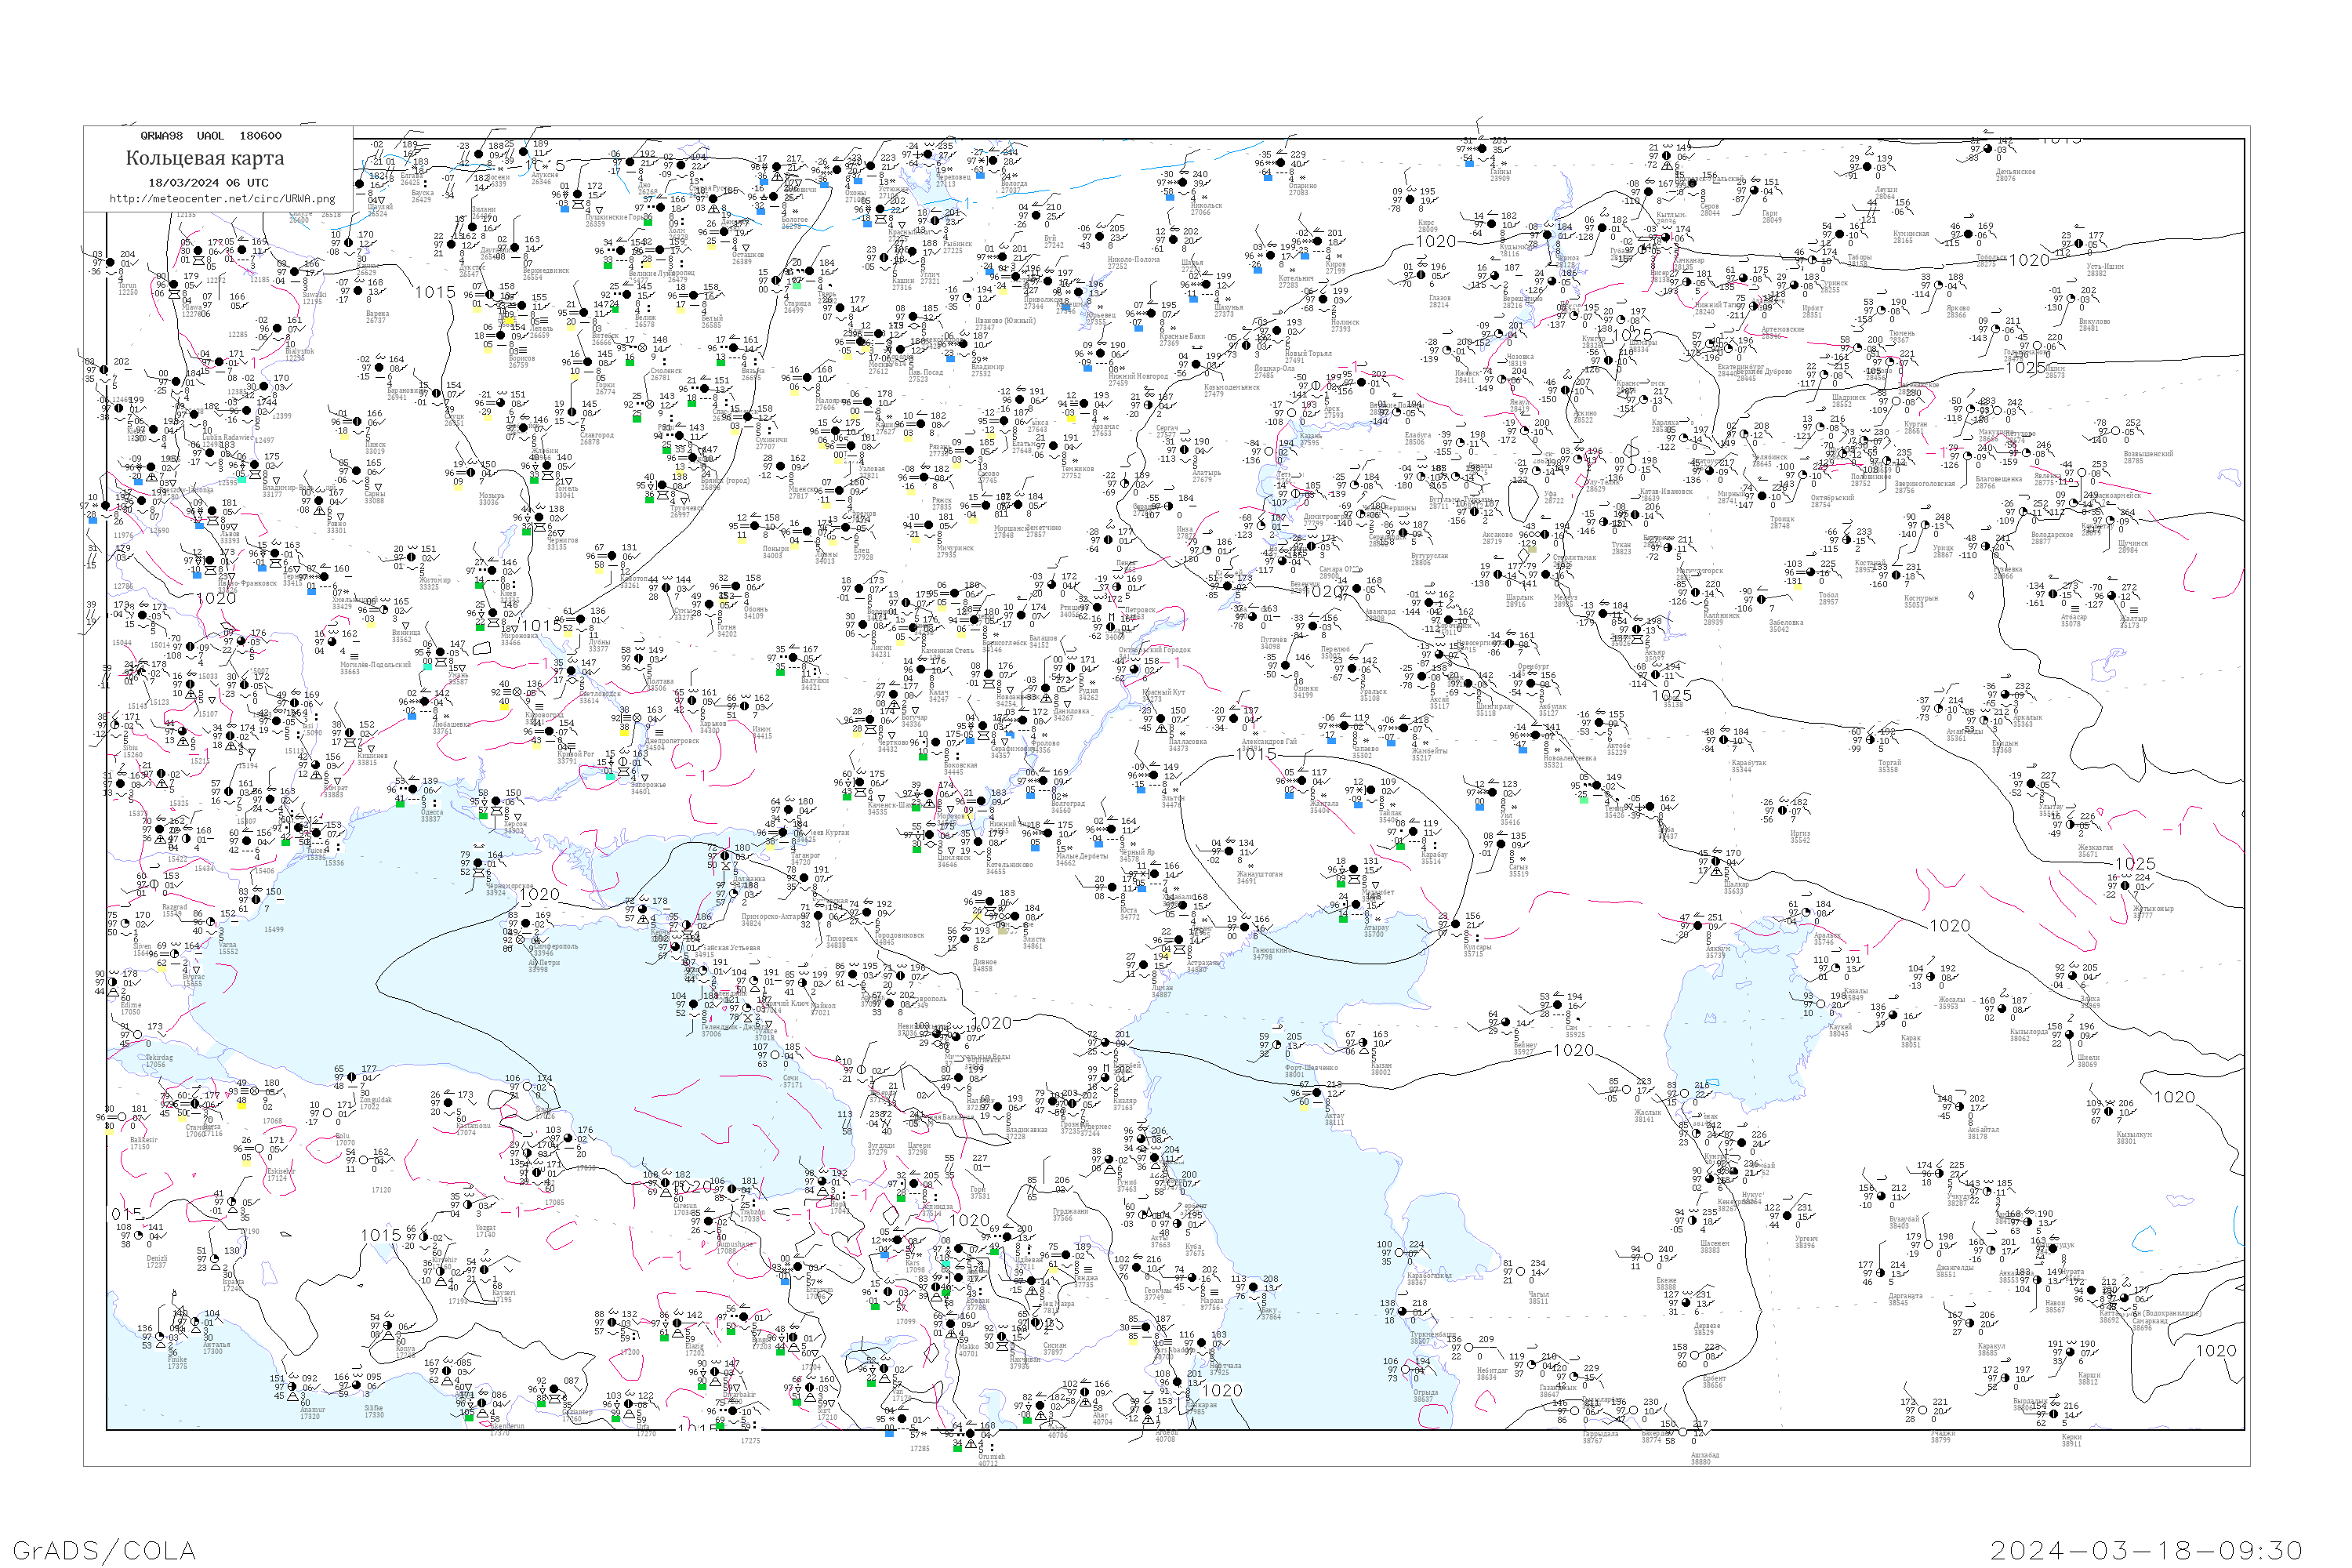Image resolution: width=2352 pixels, height=1568 pixels.
Task: Click the filled station circle at Верхнедвинск
Action: tap(516, 248)
